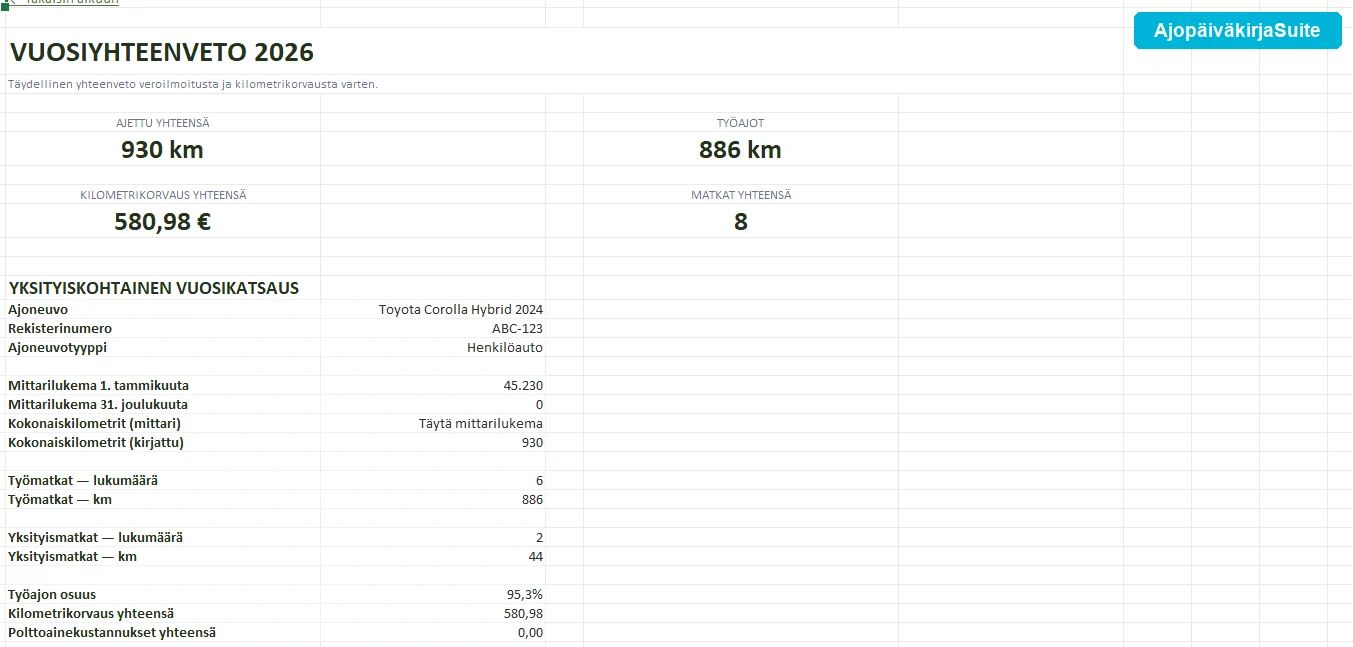Viewport: 1353px width, 647px height.
Task: Click the ABC-123 registration number cell
Action: tap(433, 329)
